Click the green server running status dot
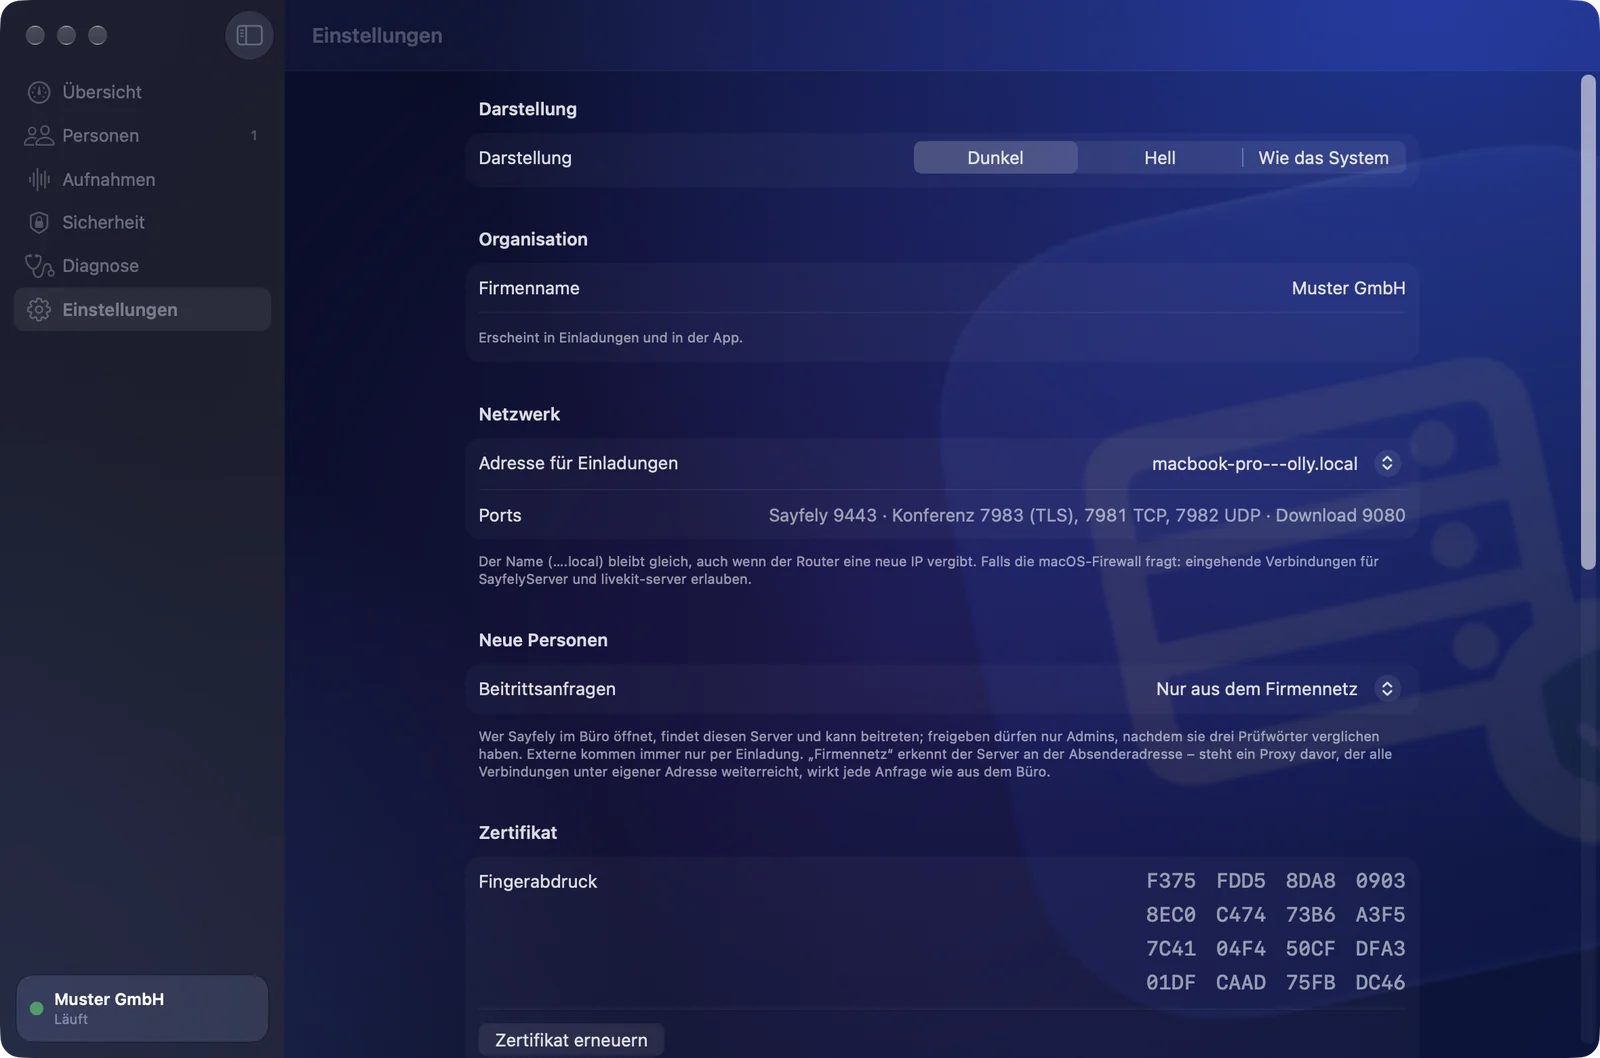 click(37, 1008)
